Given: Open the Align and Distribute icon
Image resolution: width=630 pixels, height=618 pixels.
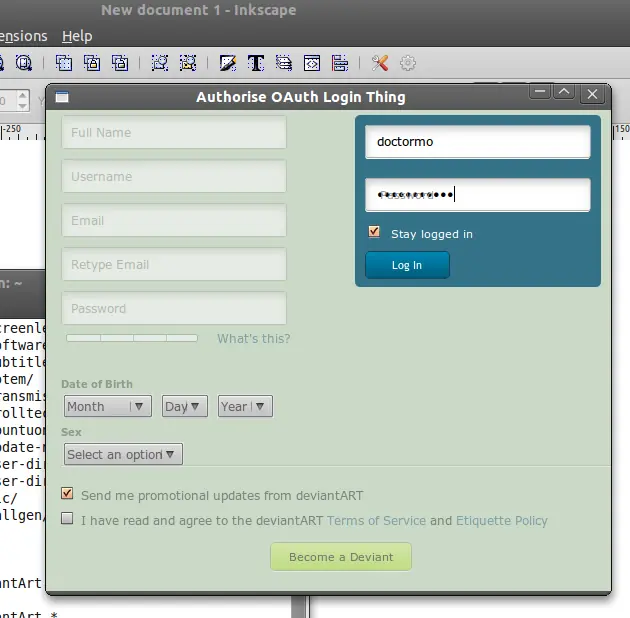Looking at the screenshot, I should (x=340, y=63).
